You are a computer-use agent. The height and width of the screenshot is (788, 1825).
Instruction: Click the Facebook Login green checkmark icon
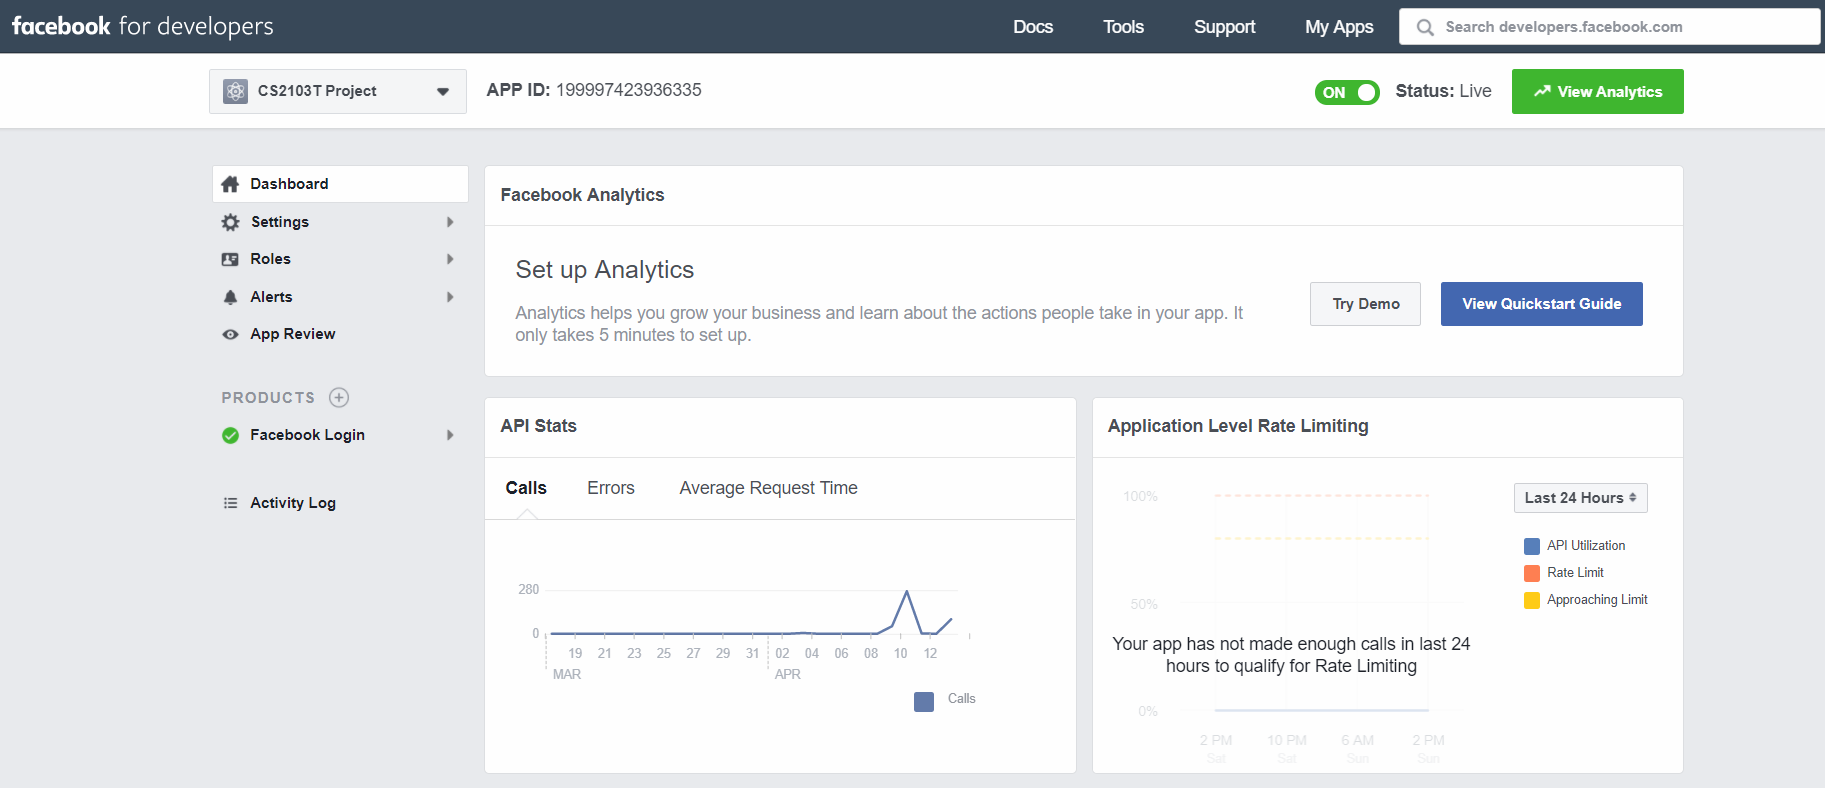(x=230, y=435)
